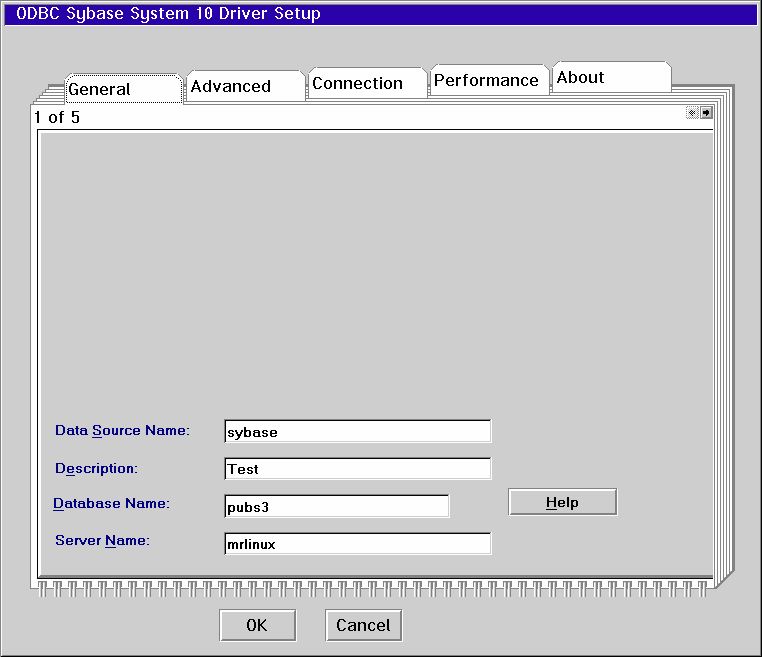Go to the previous notebook page arrow
This screenshot has width=762, height=657.
coord(692,113)
